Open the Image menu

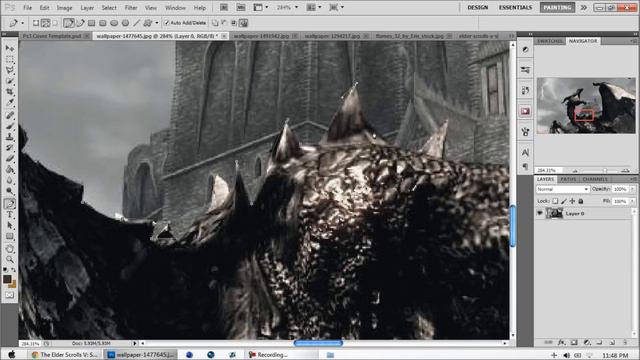pyautogui.click(x=64, y=8)
